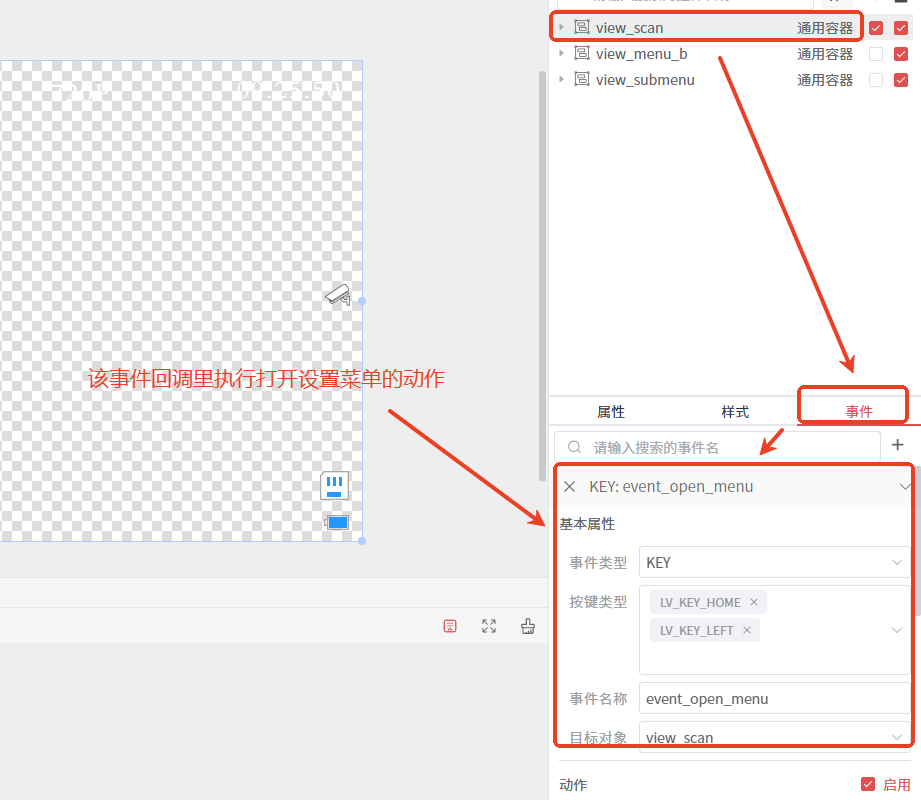921x800 pixels.
Task: Uncheck the checked box in the view_submenu row
Action: [x=900, y=80]
